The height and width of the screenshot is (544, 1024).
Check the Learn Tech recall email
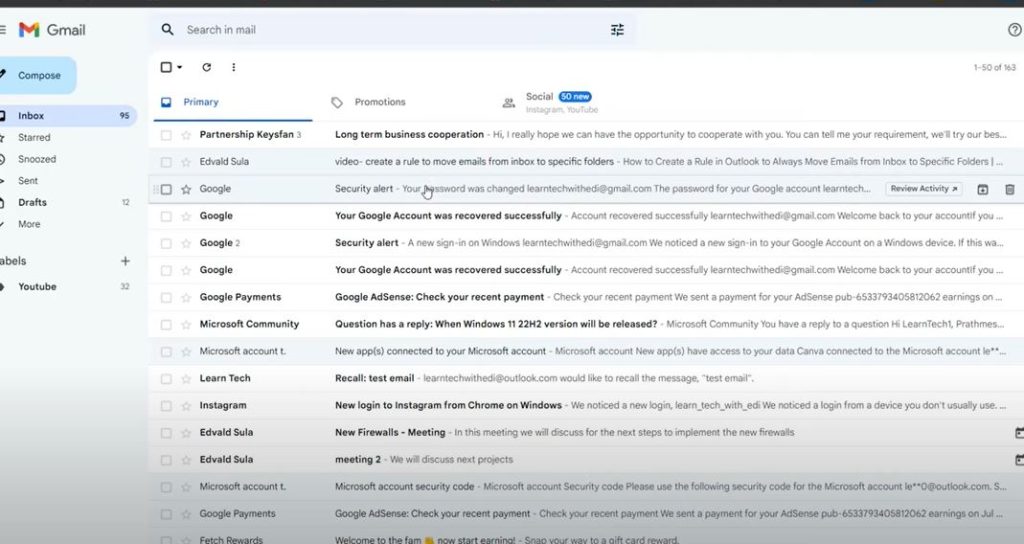click(166, 379)
